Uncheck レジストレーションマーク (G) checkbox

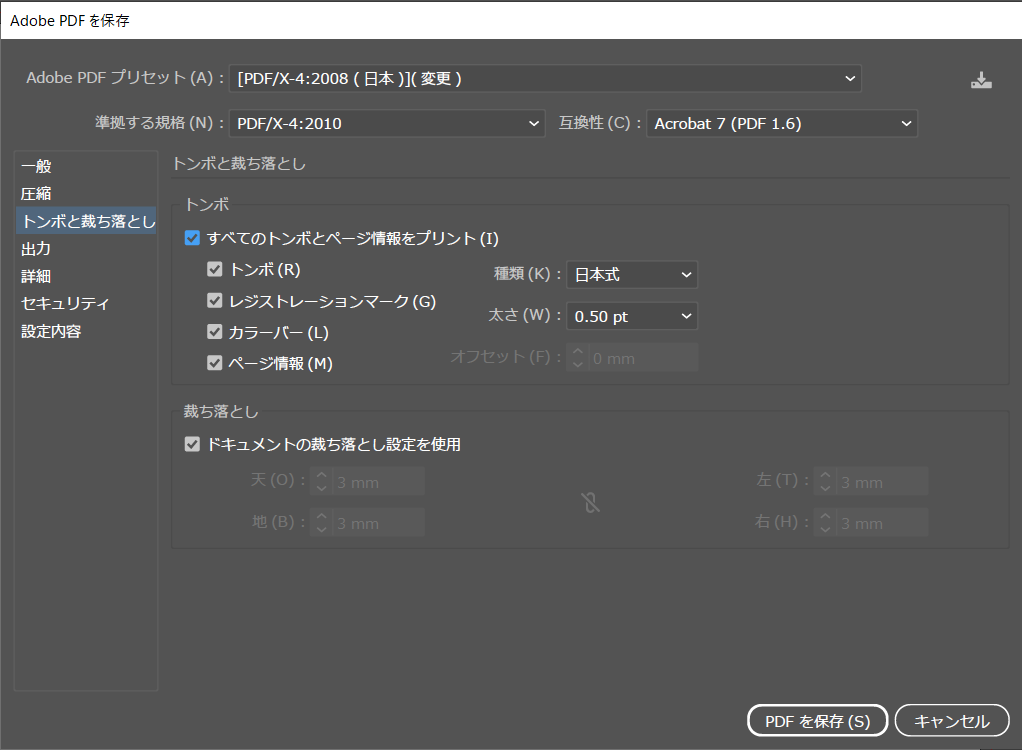[x=214, y=300]
